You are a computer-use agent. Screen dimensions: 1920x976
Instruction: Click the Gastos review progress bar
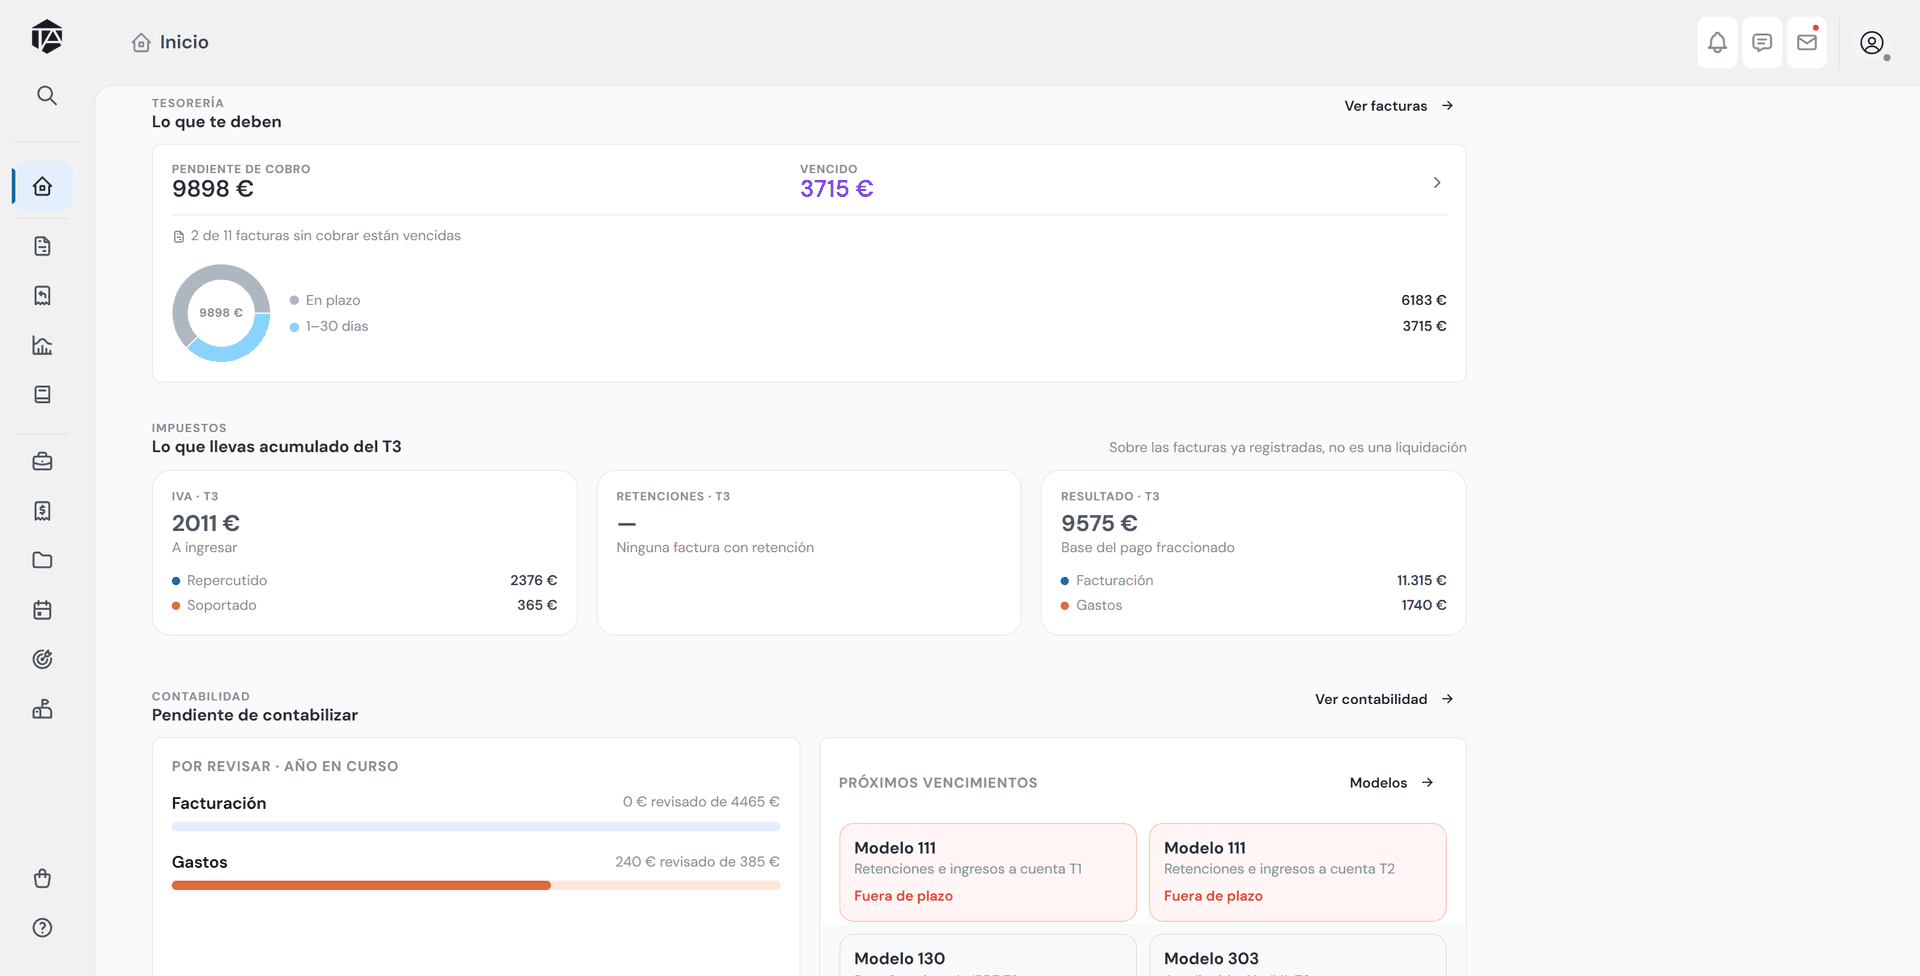click(476, 885)
